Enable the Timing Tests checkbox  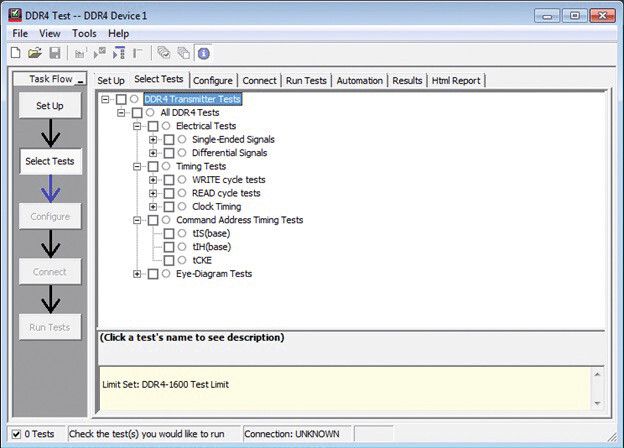(153, 166)
